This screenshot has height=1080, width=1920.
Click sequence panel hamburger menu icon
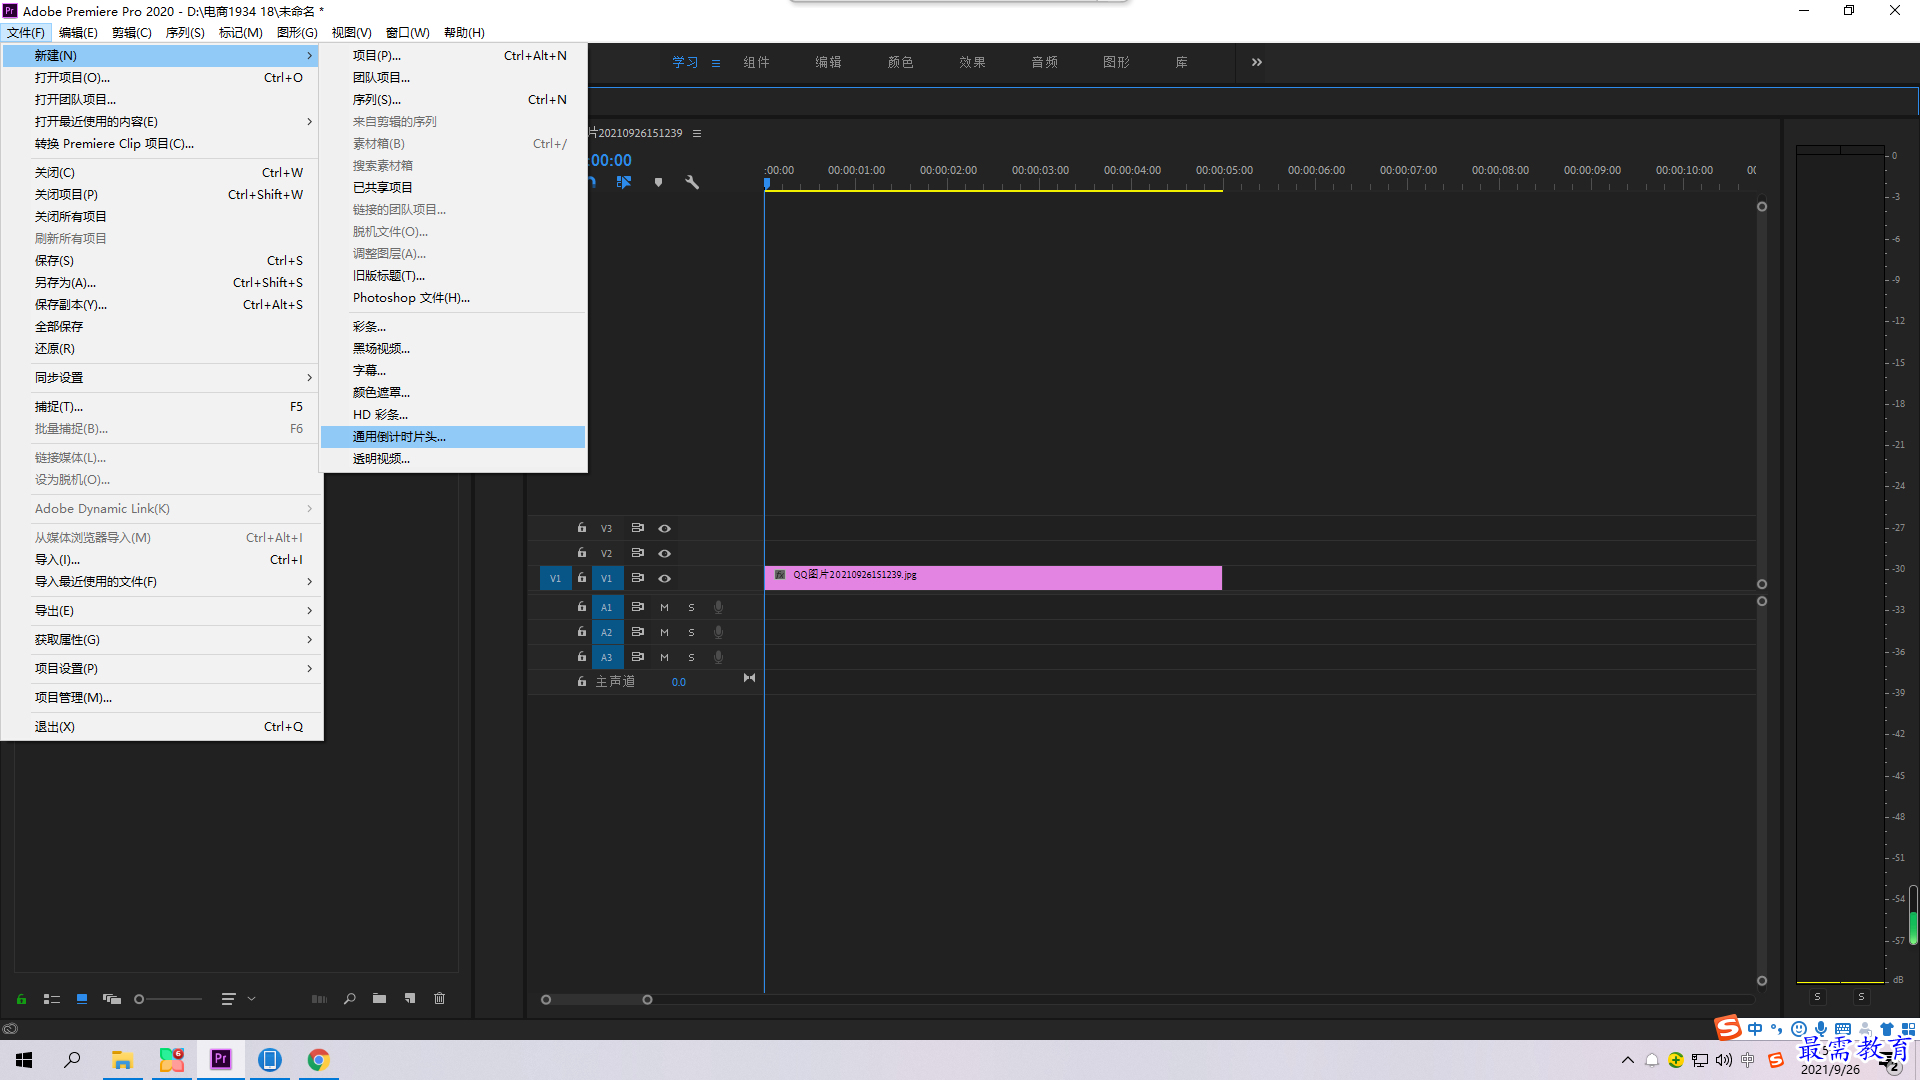[697, 133]
